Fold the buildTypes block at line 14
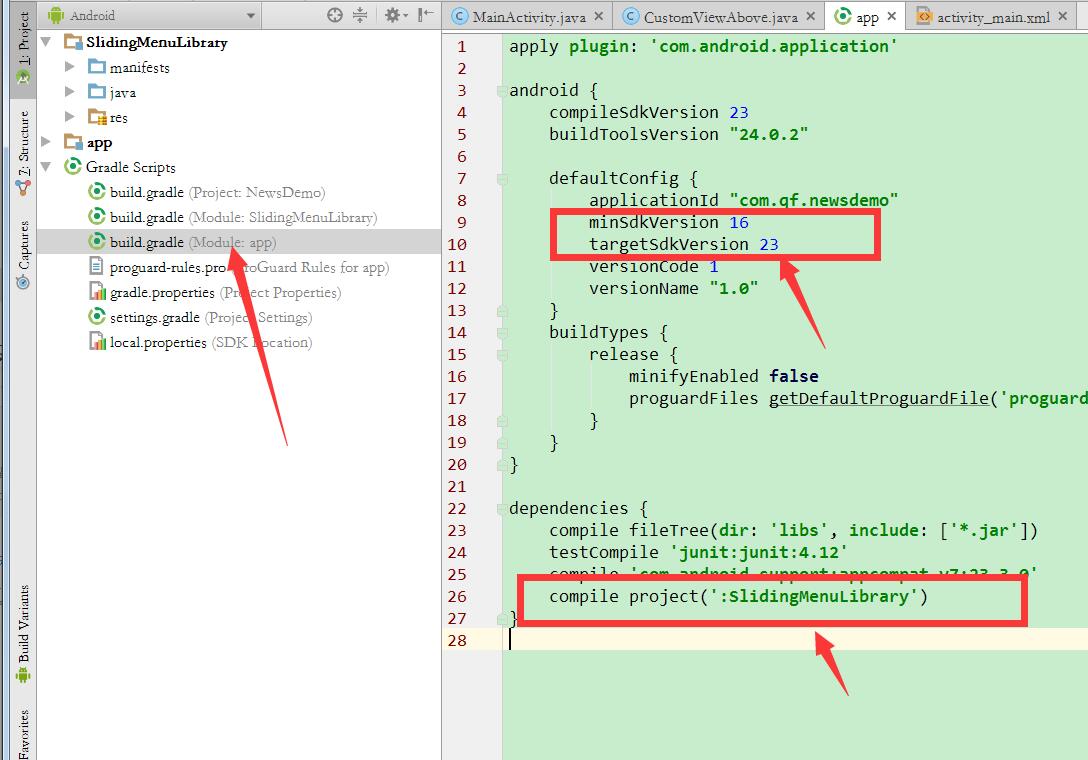The height and width of the screenshot is (760, 1088). pos(501,333)
